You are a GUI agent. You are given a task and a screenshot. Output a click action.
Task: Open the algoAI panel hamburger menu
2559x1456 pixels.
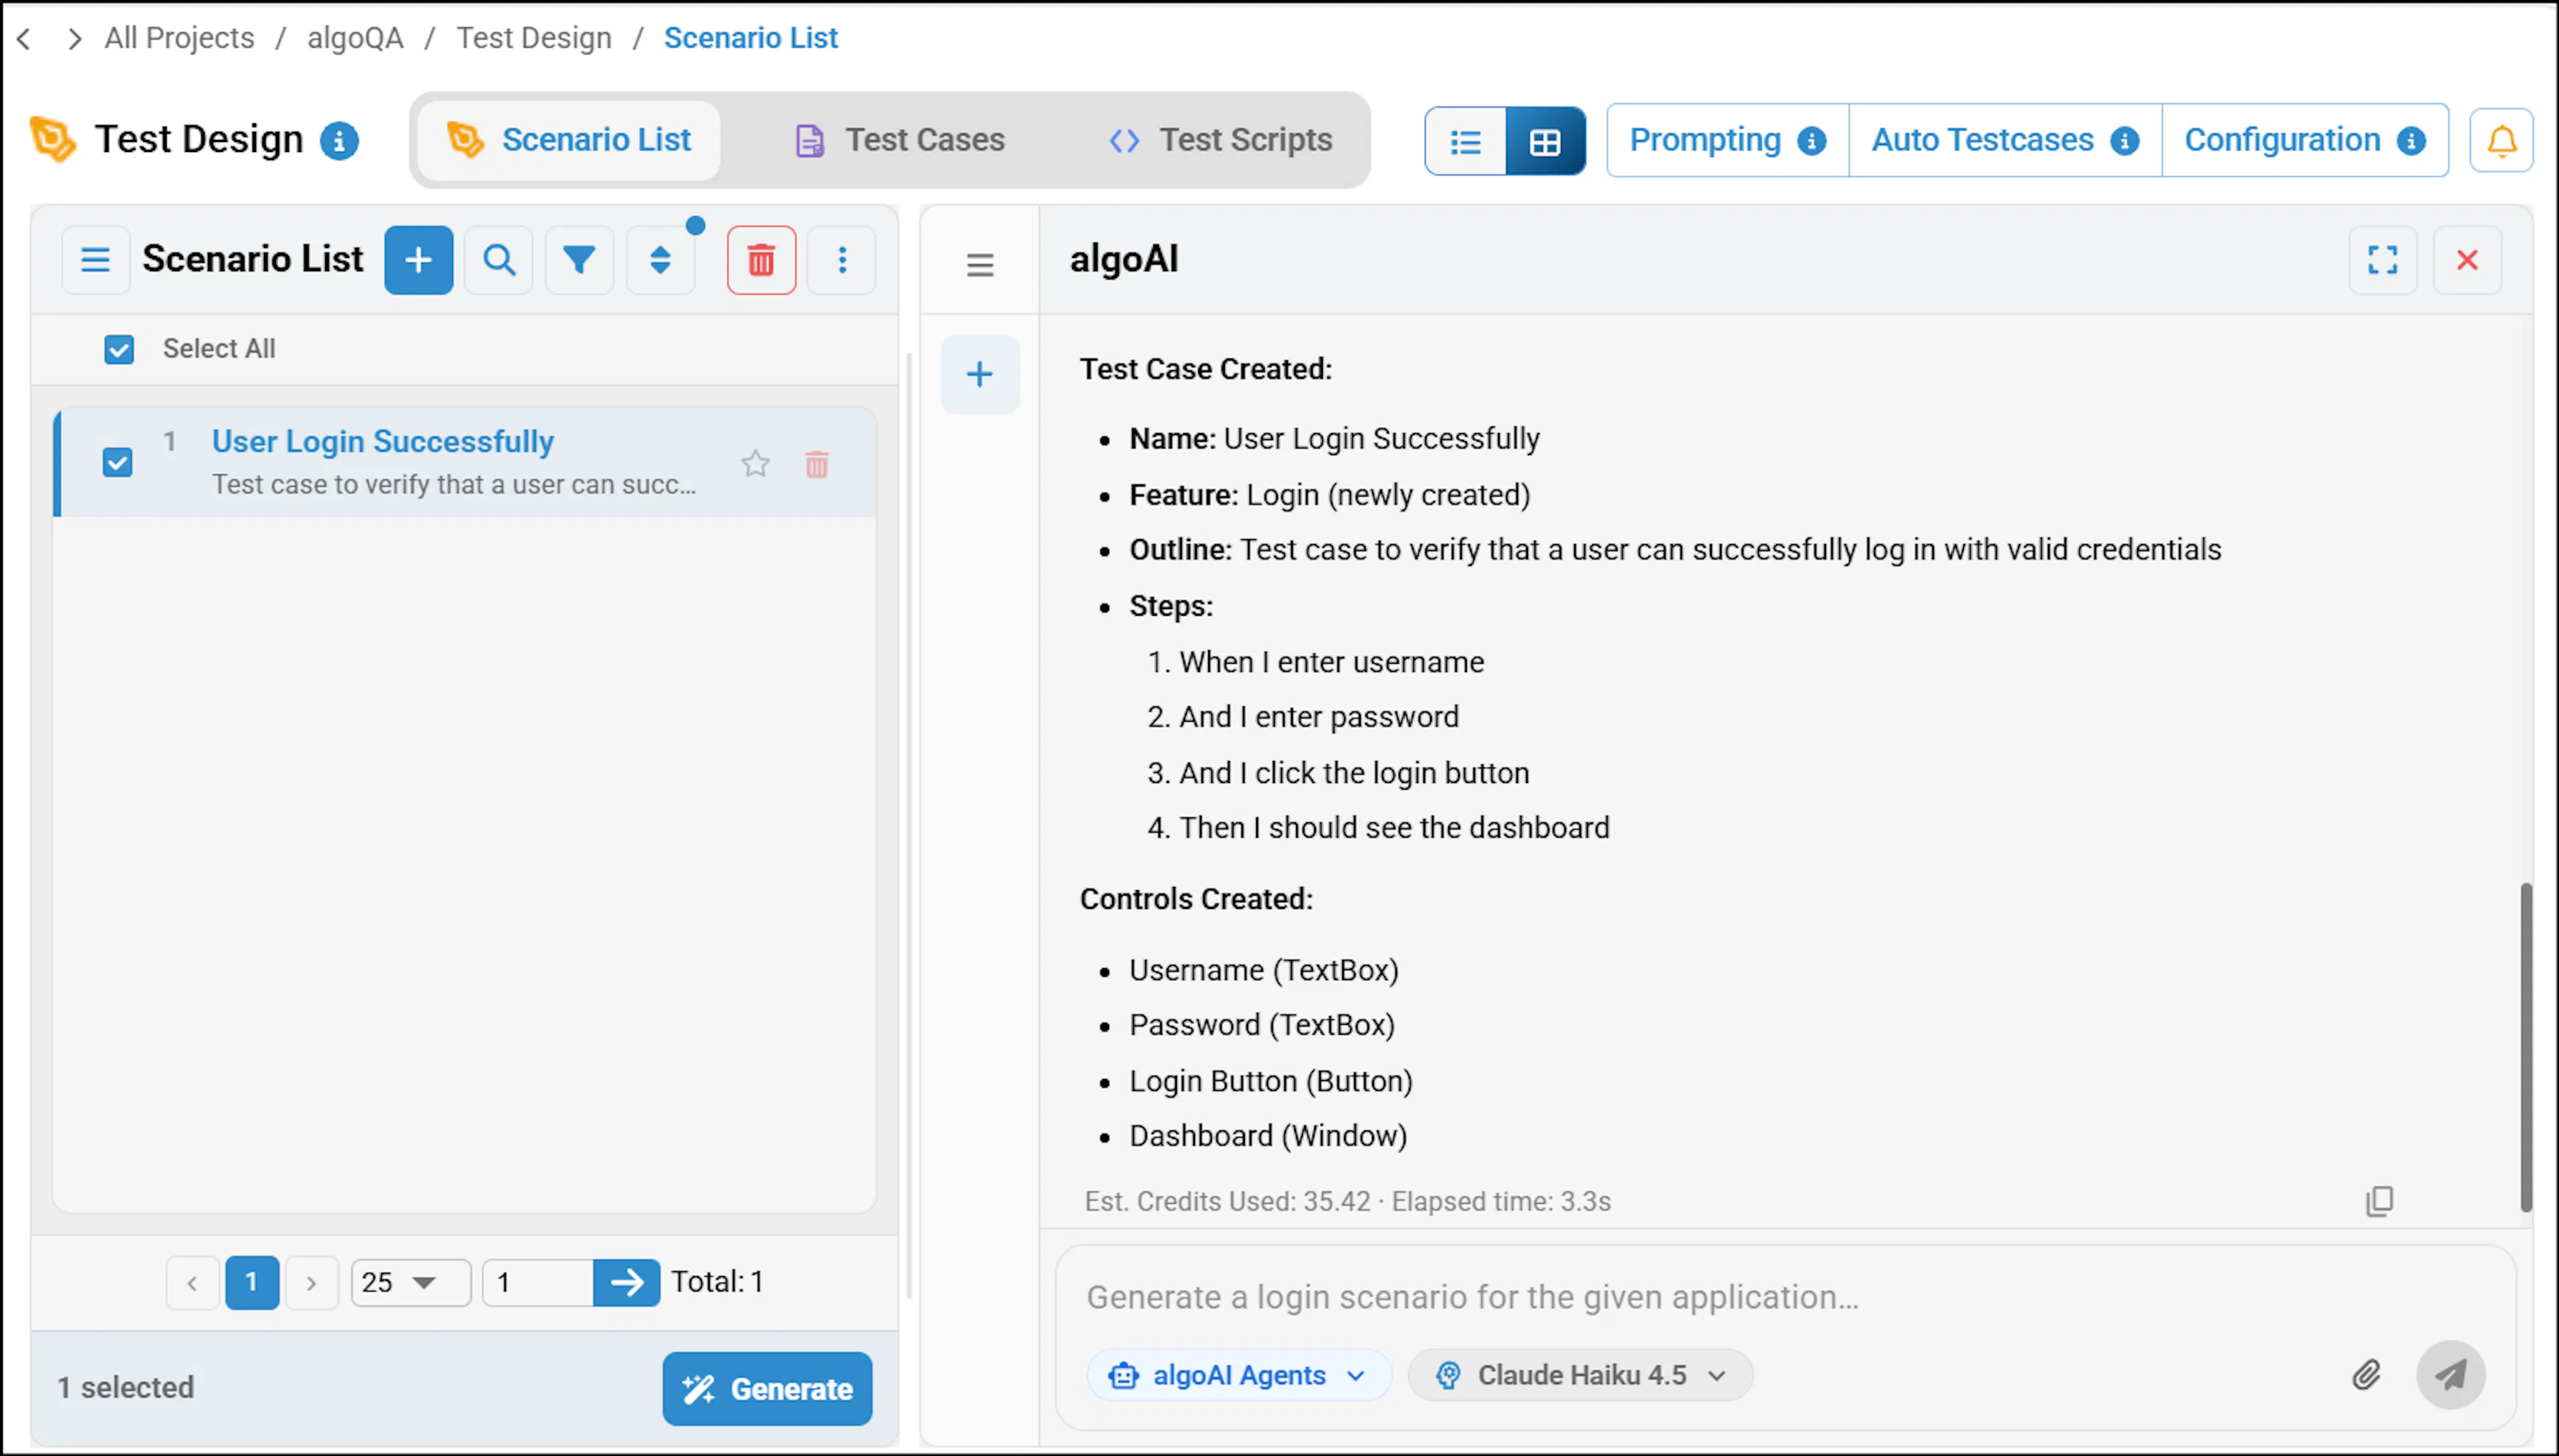[x=979, y=264]
